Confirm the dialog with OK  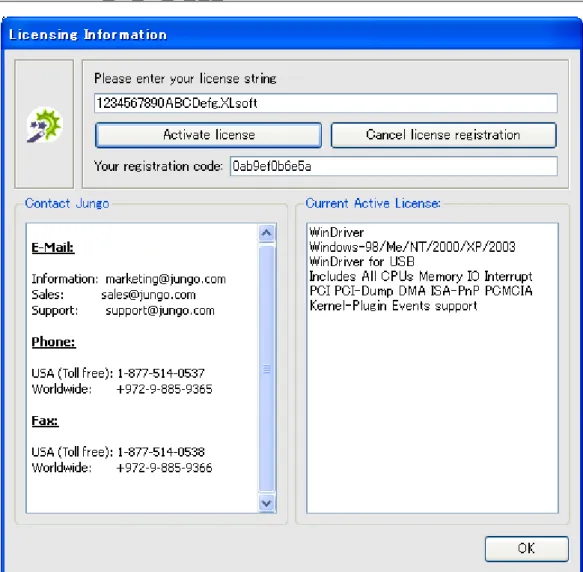tap(526, 549)
